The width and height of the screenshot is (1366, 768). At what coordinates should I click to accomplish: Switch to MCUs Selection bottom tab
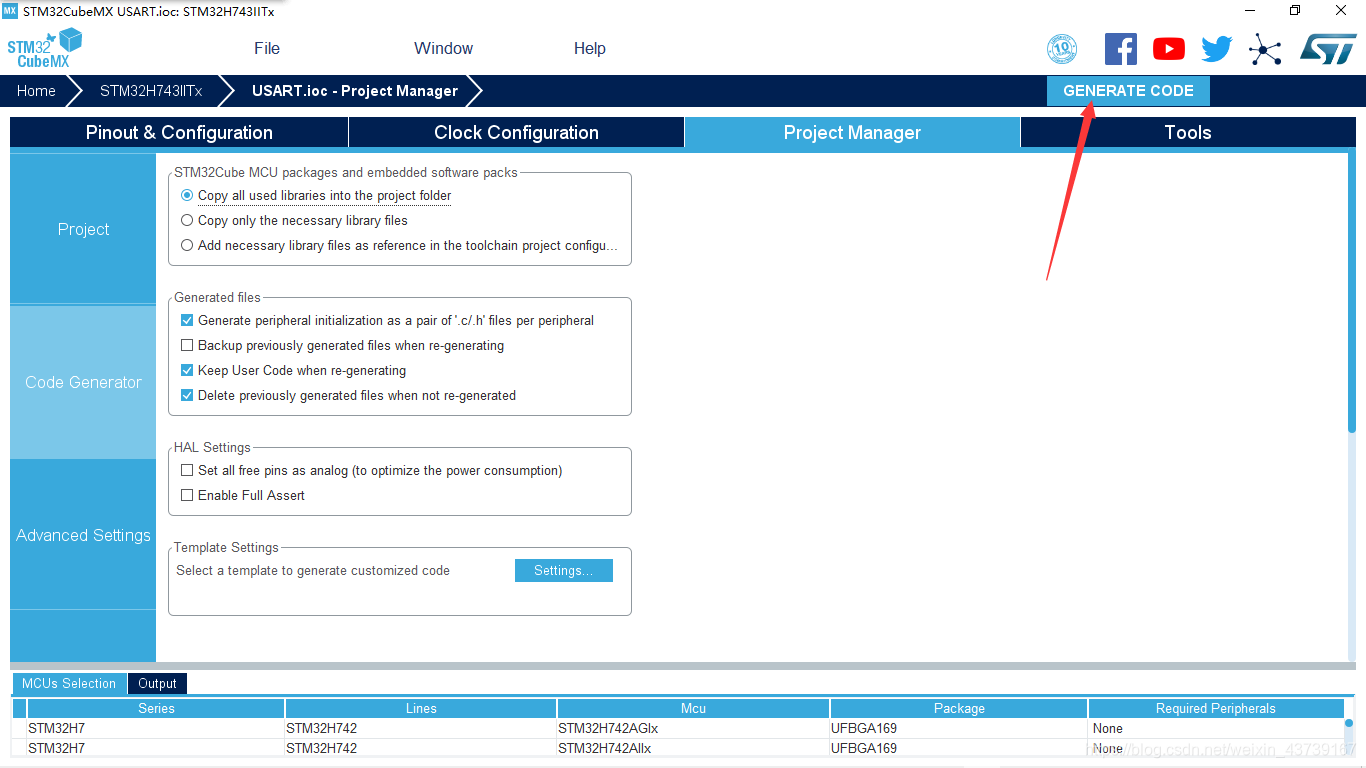69,683
